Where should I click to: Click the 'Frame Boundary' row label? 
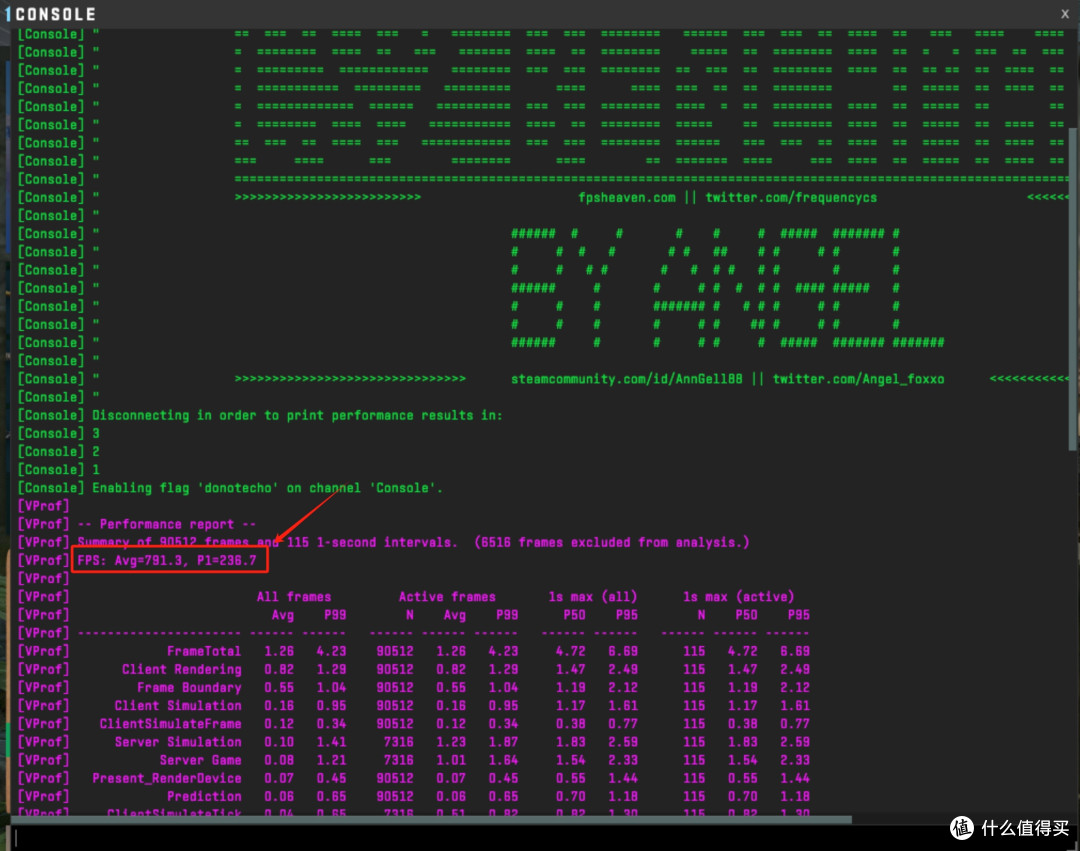point(189,687)
